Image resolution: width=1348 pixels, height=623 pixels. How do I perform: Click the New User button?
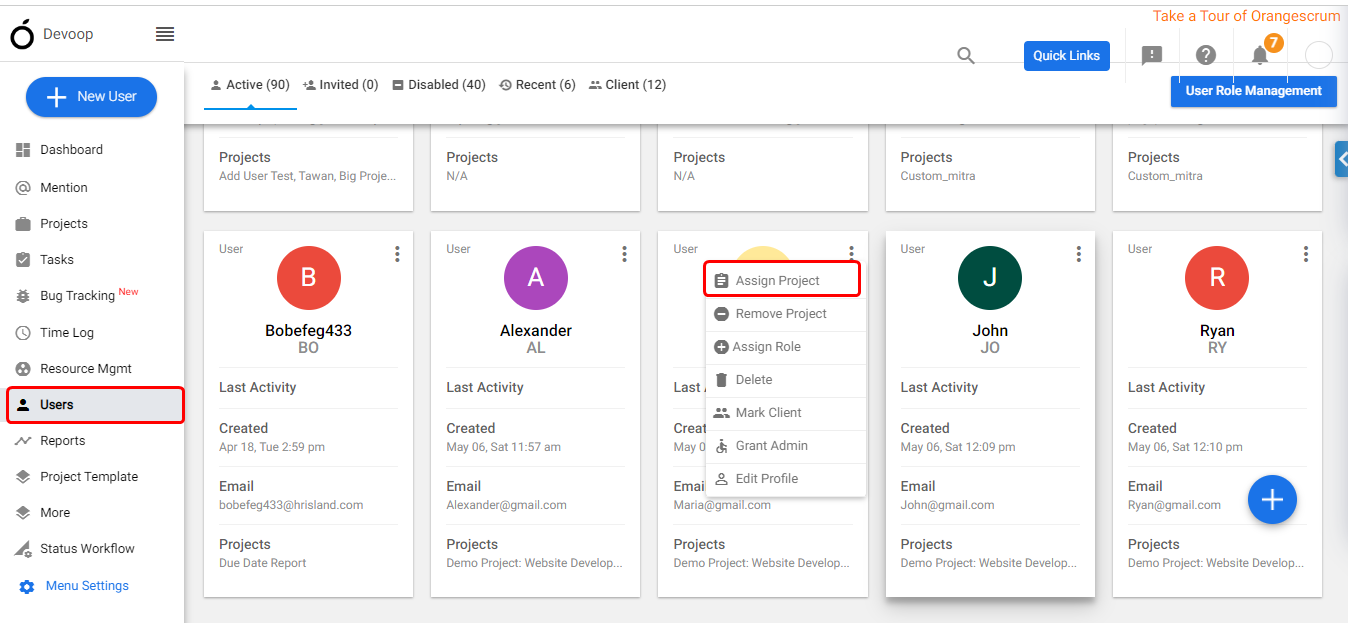91,97
